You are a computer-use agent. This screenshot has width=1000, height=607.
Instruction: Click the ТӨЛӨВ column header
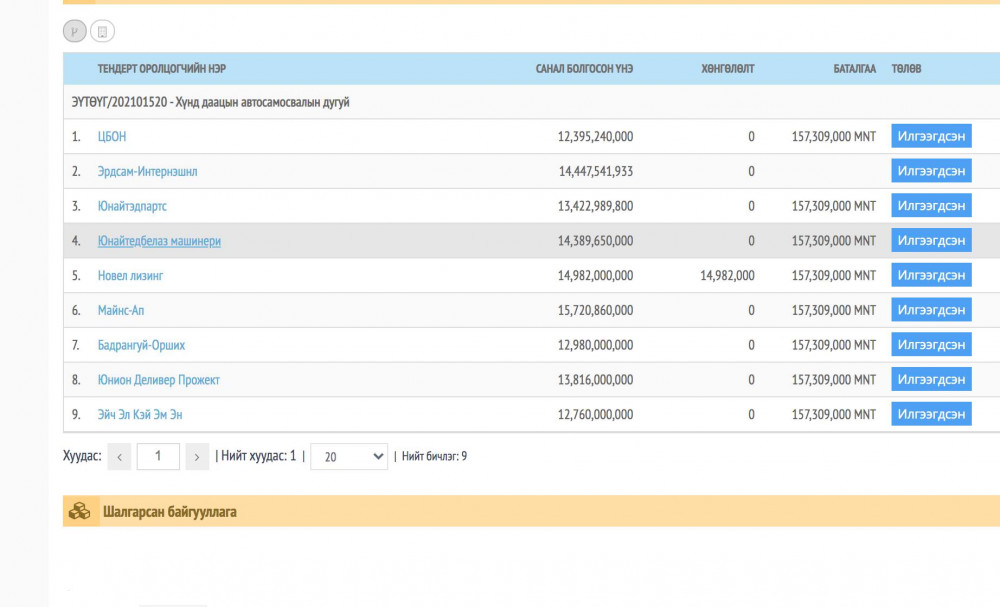[x=906, y=69]
